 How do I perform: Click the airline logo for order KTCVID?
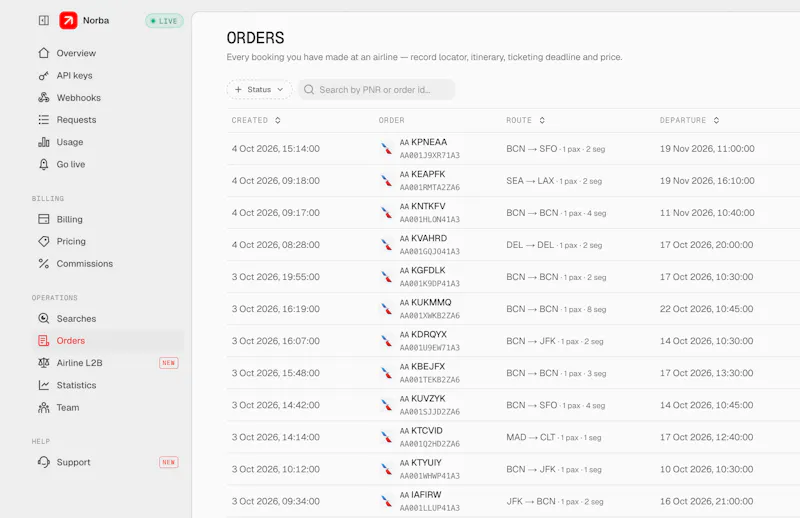pyautogui.click(x=386, y=437)
